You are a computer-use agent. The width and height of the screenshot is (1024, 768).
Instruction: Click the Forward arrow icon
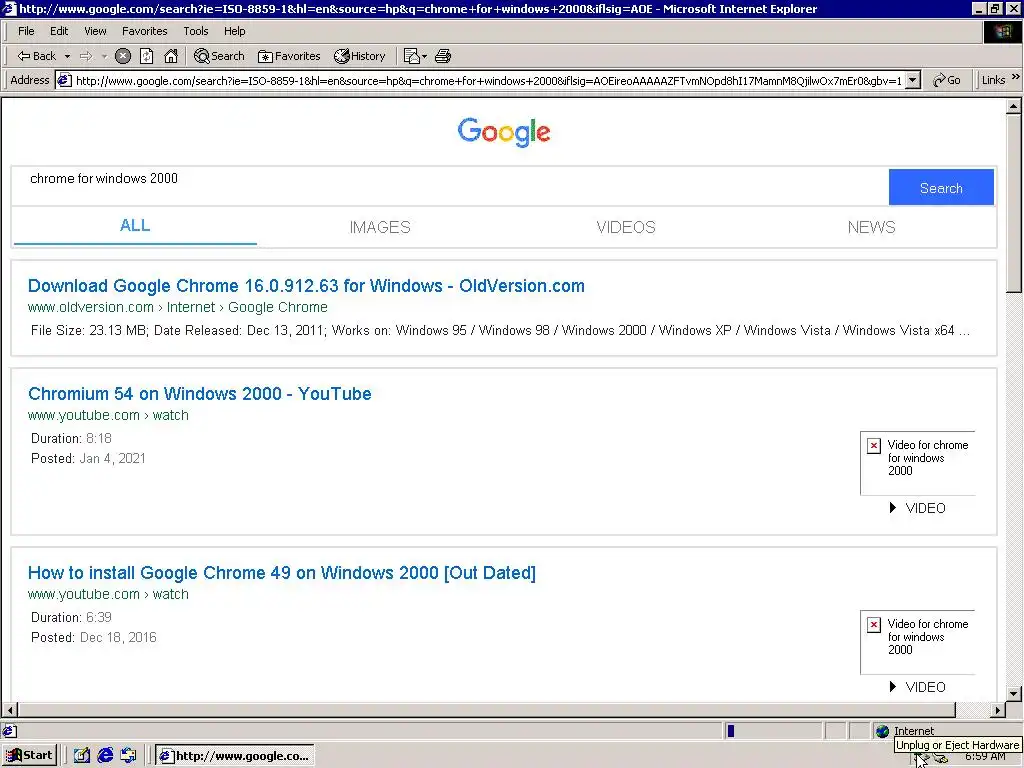pos(86,56)
